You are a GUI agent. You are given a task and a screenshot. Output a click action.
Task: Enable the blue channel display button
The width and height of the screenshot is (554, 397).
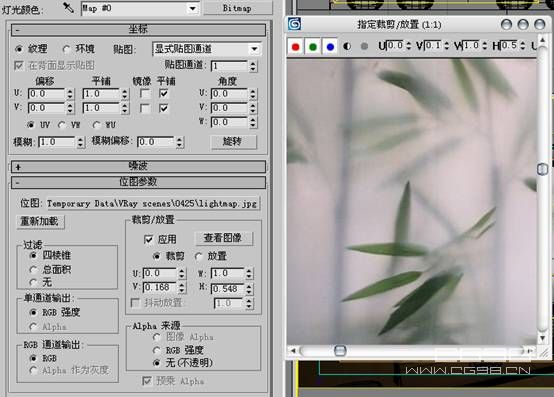coord(330,47)
